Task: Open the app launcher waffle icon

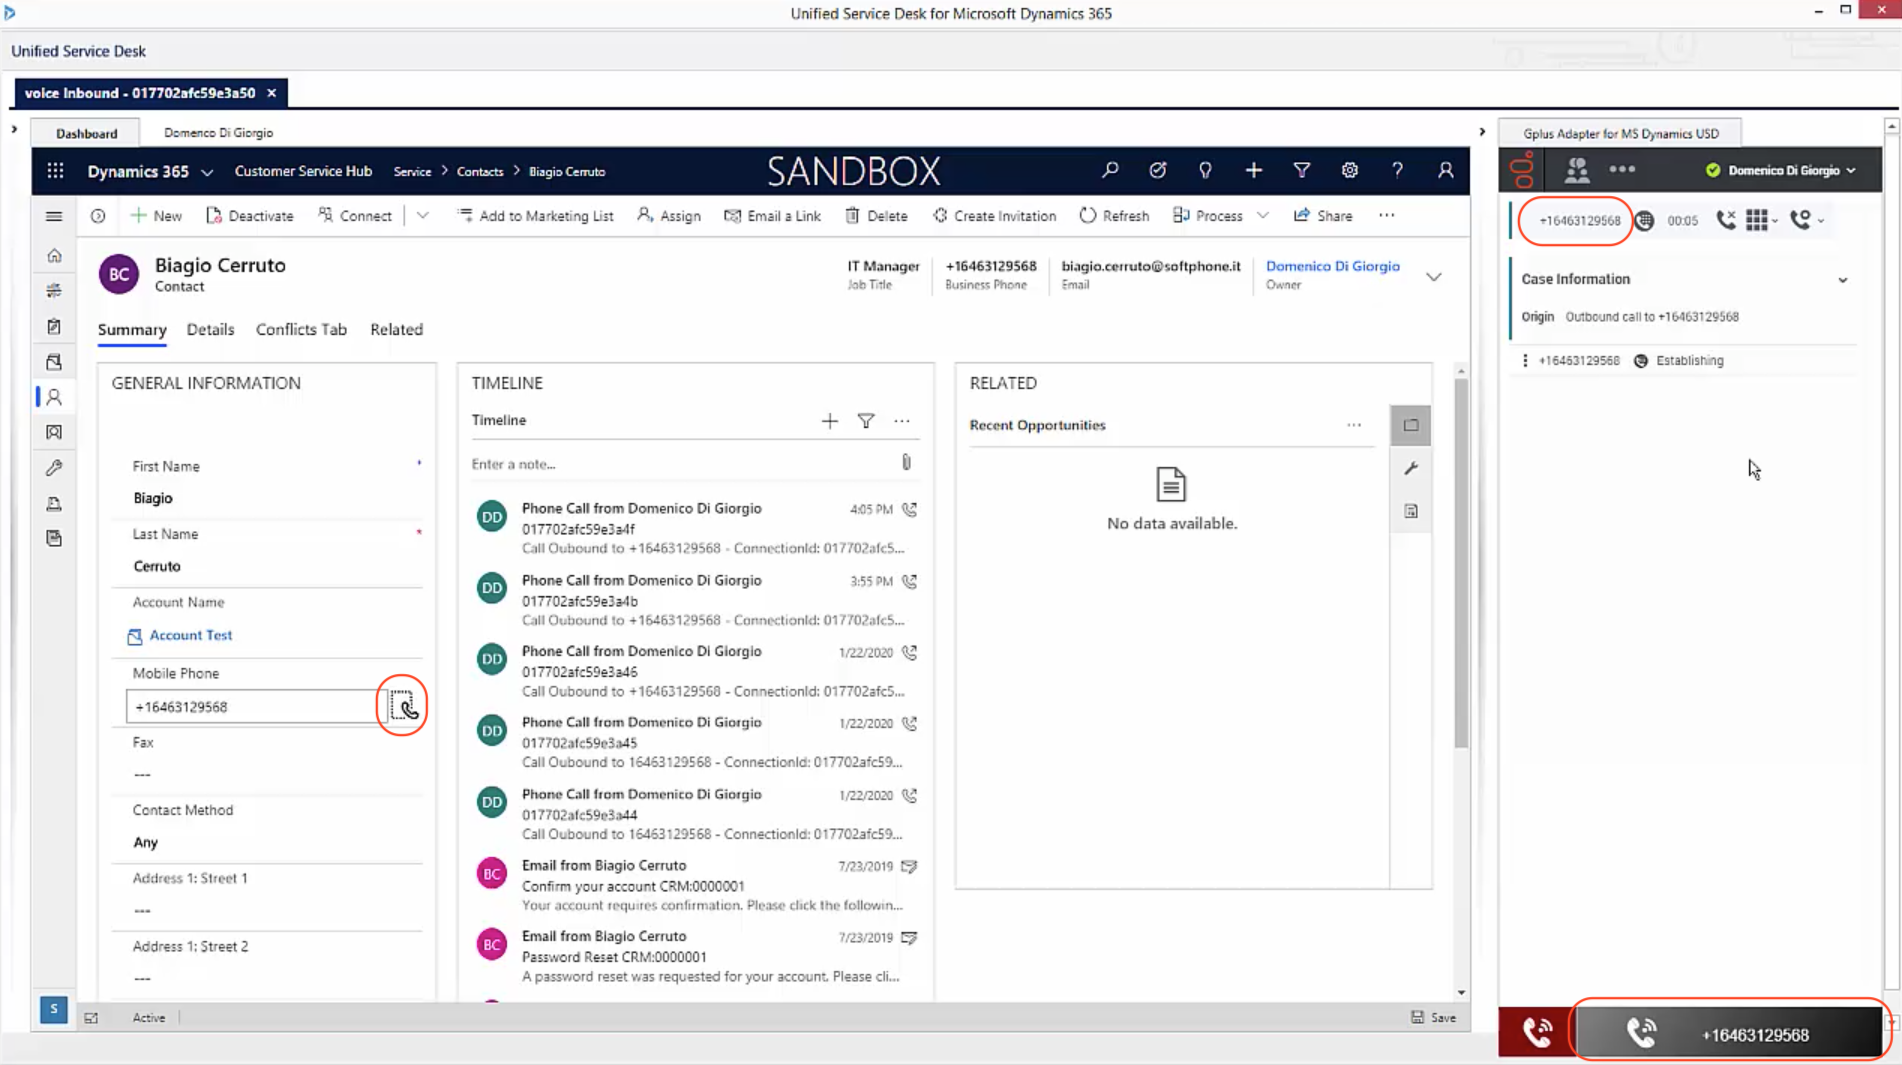Action: tap(55, 171)
